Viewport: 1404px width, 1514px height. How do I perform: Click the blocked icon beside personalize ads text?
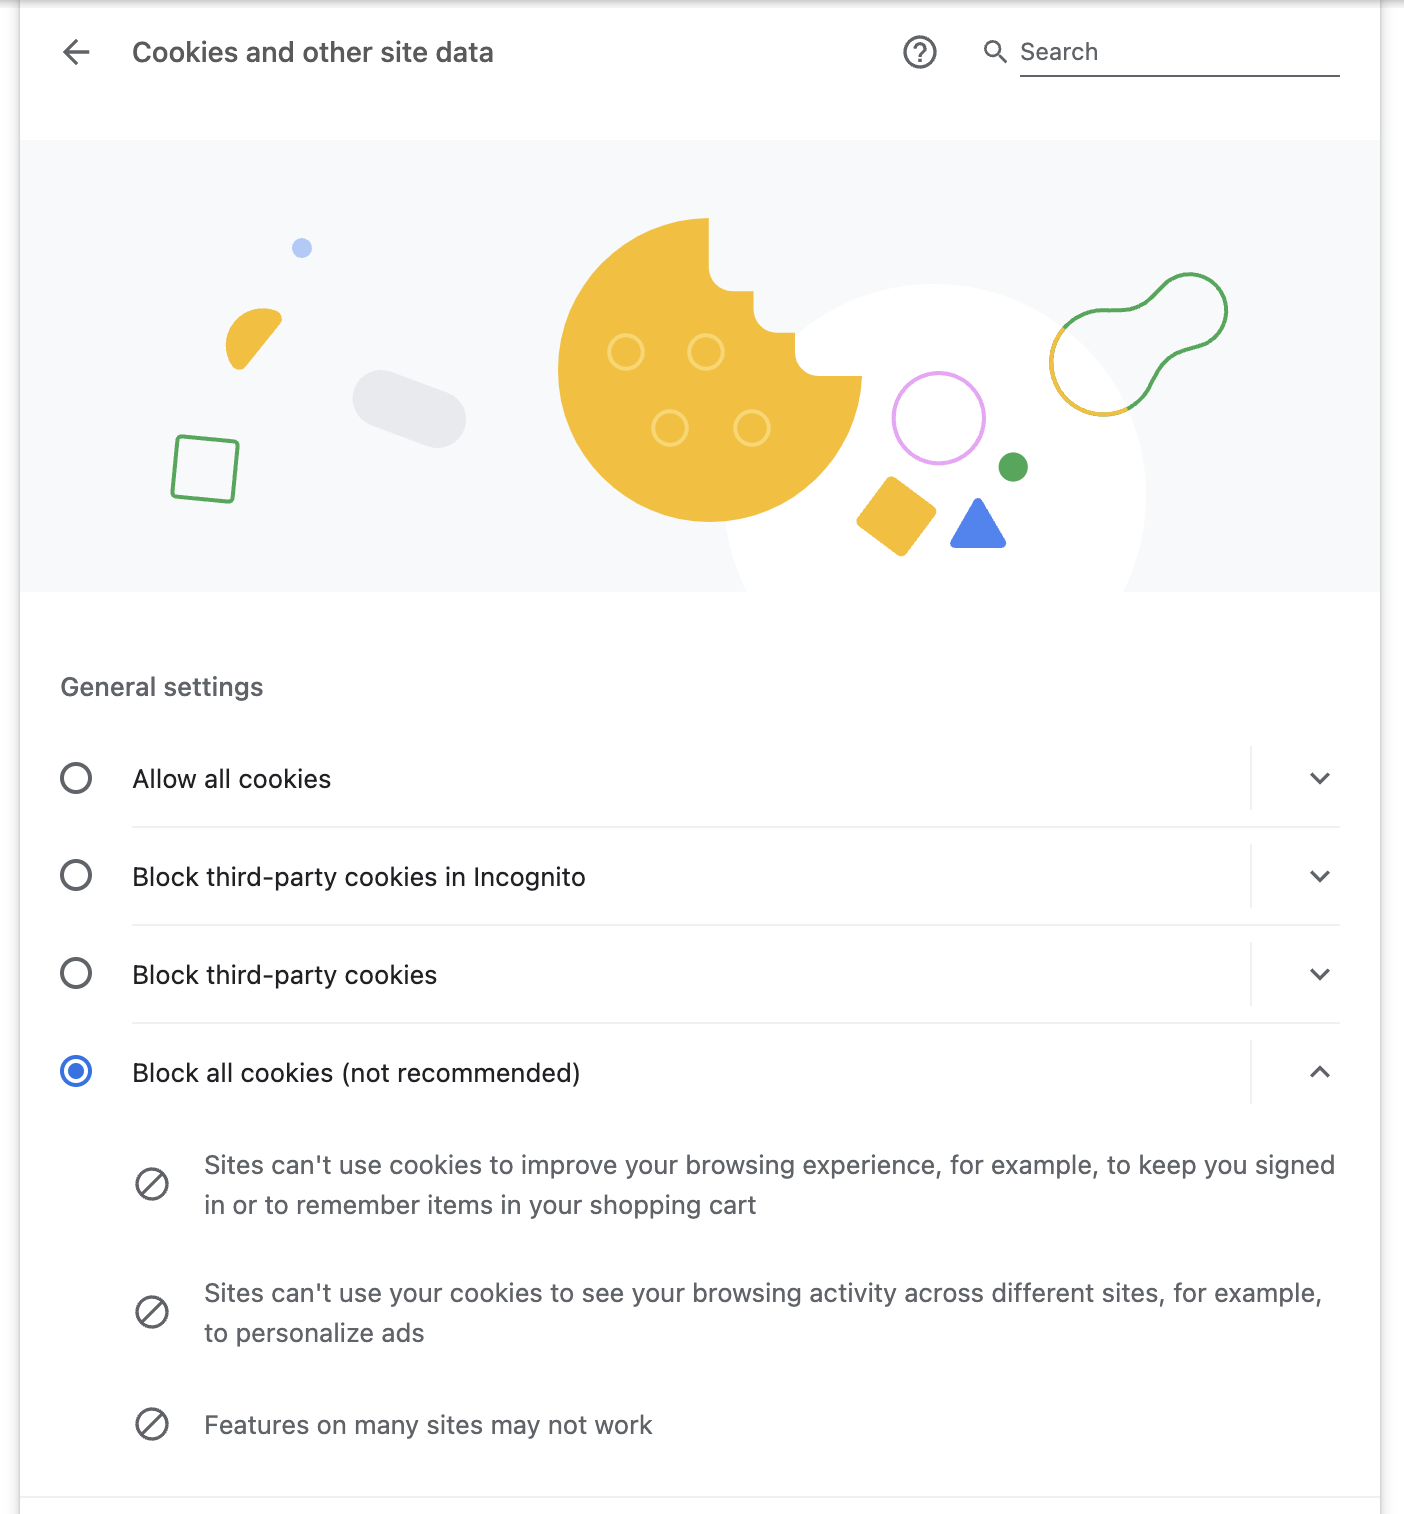152,1312
